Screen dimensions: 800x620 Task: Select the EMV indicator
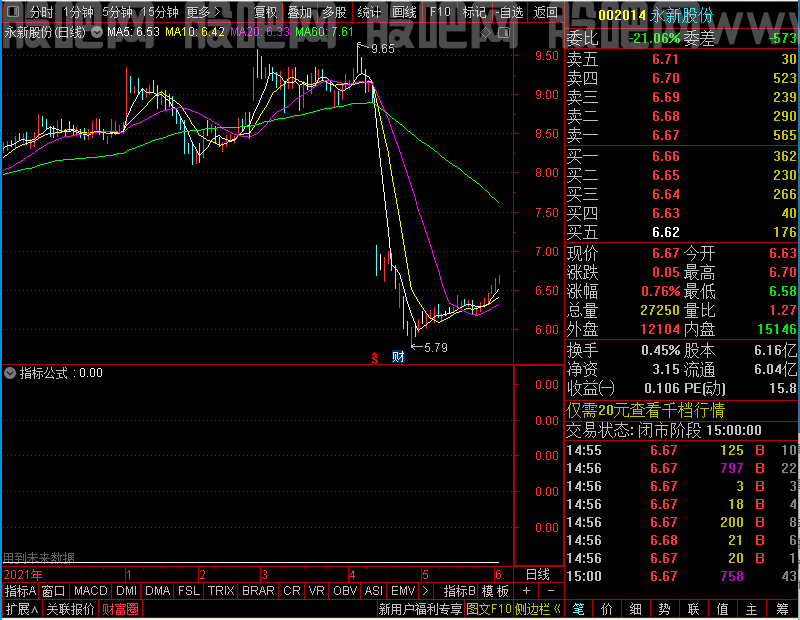pyautogui.click(x=404, y=591)
